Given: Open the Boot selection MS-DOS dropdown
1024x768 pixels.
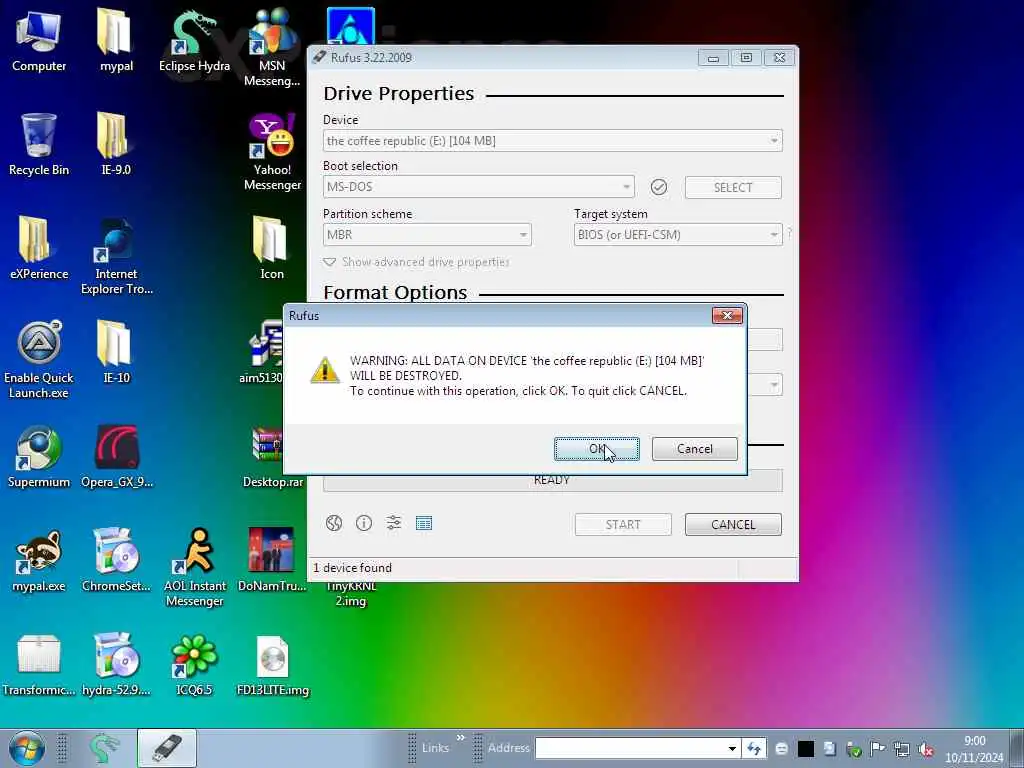Looking at the screenshot, I should coord(478,187).
